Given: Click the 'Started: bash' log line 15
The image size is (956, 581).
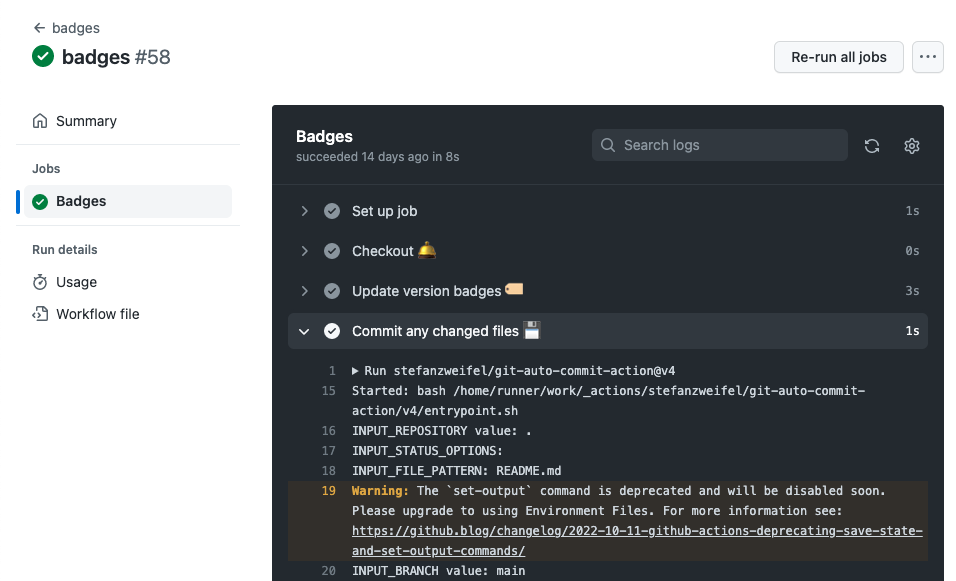Looking at the screenshot, I should point(608,401).
